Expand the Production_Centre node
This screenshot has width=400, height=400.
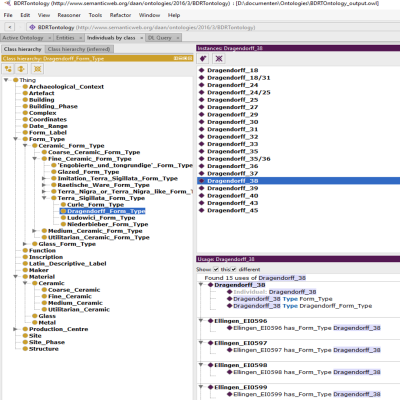15,329
